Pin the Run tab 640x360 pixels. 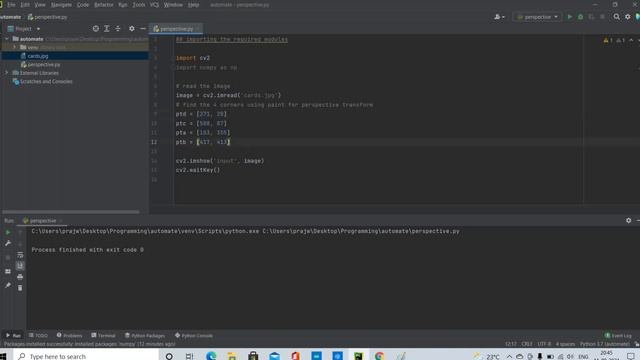(8, 285)
